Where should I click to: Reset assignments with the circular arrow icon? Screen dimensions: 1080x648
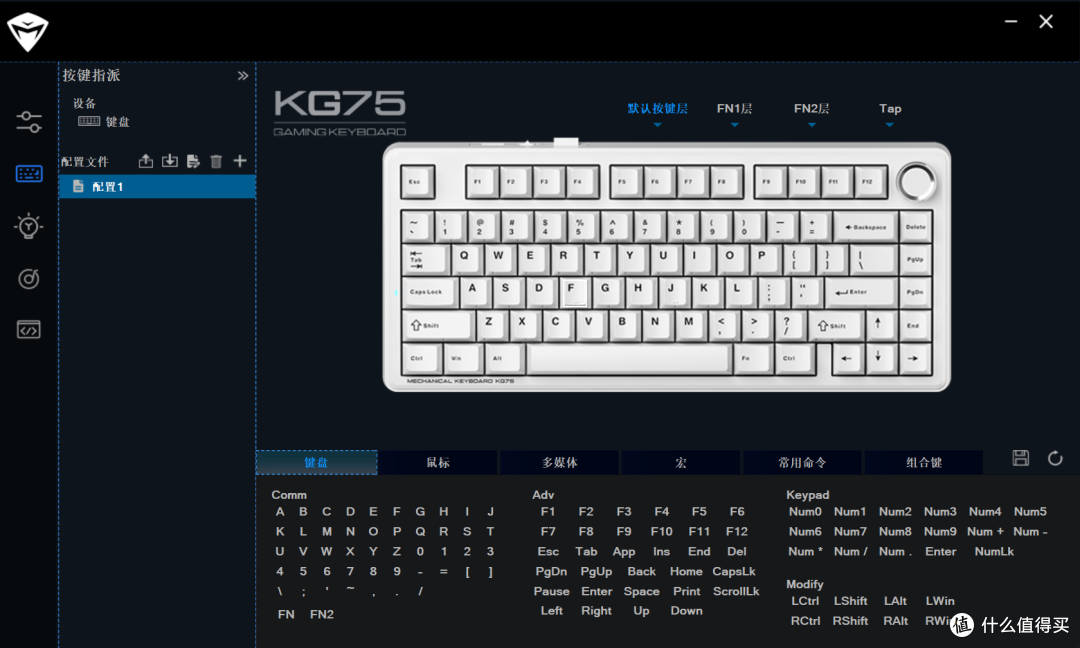pos(1055,458)
